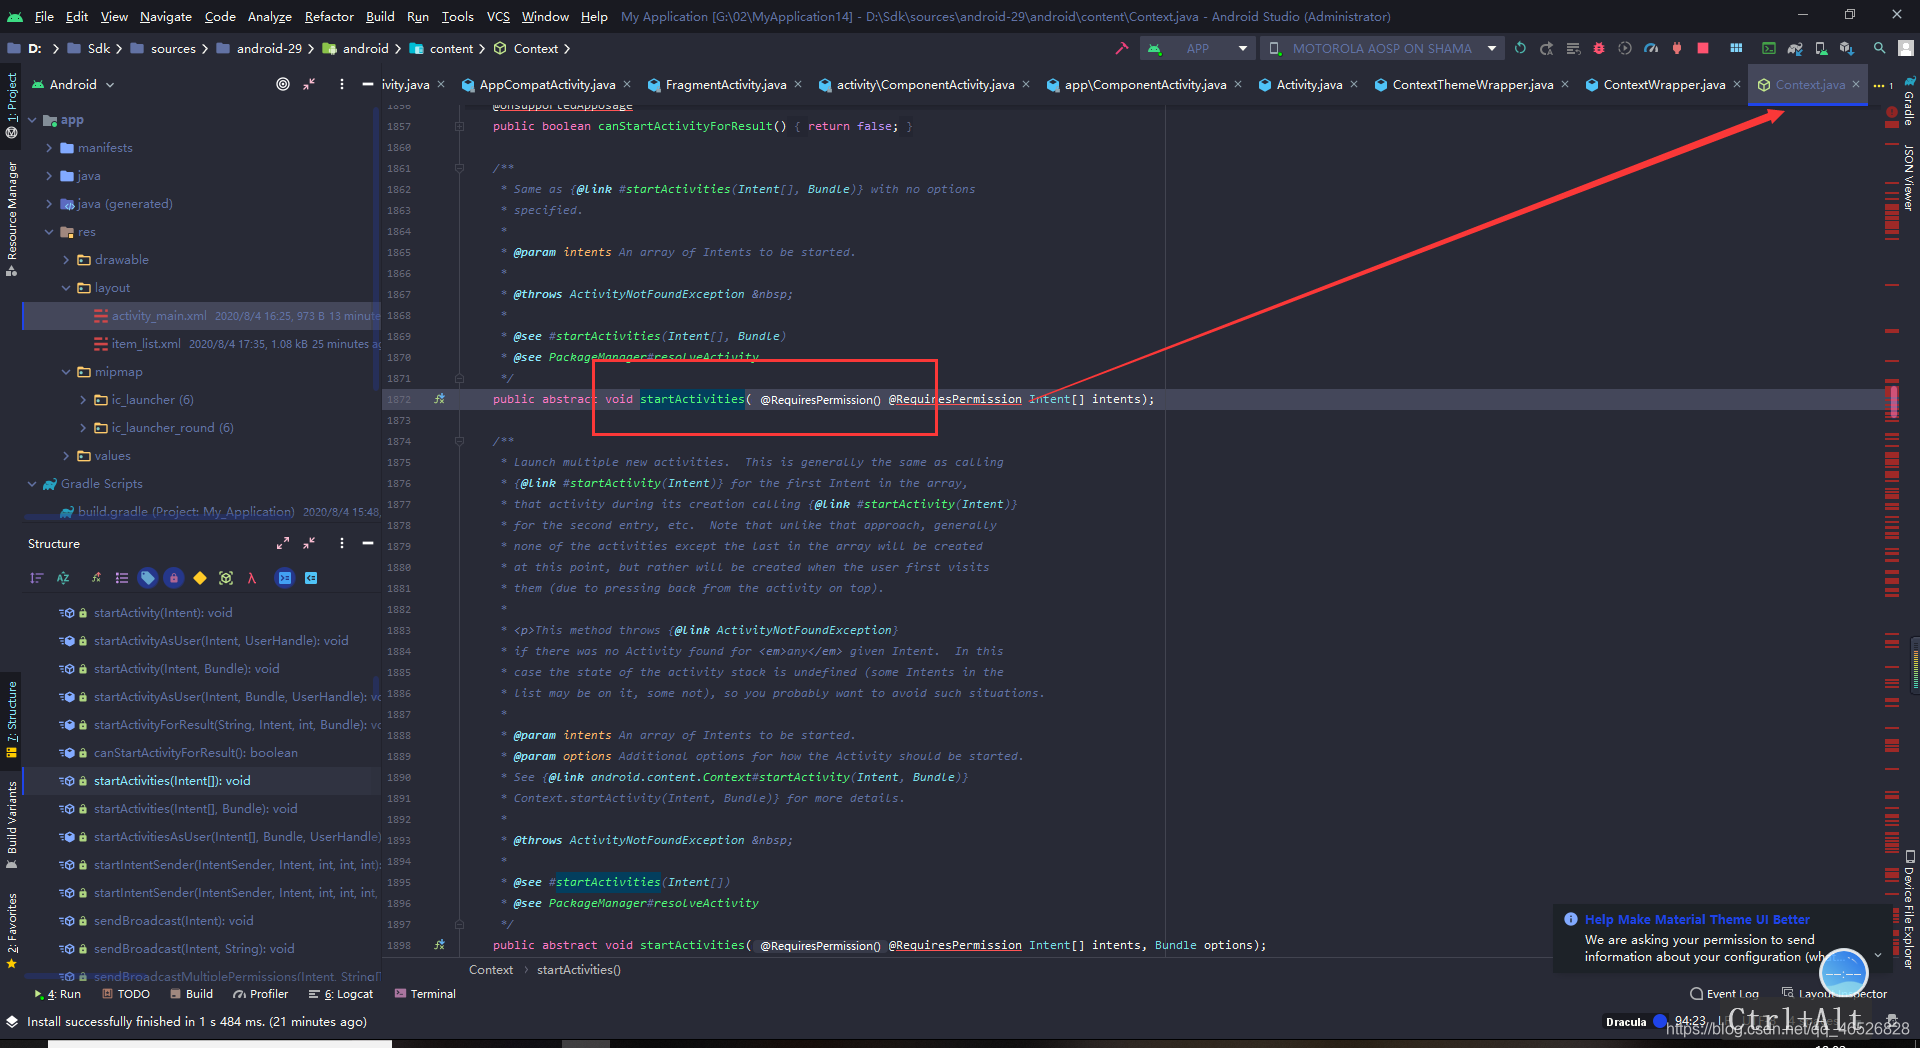Switch to the ContextWrapper.java tab
The height and width of the screenshot is (1048, 1920).
1664,85
